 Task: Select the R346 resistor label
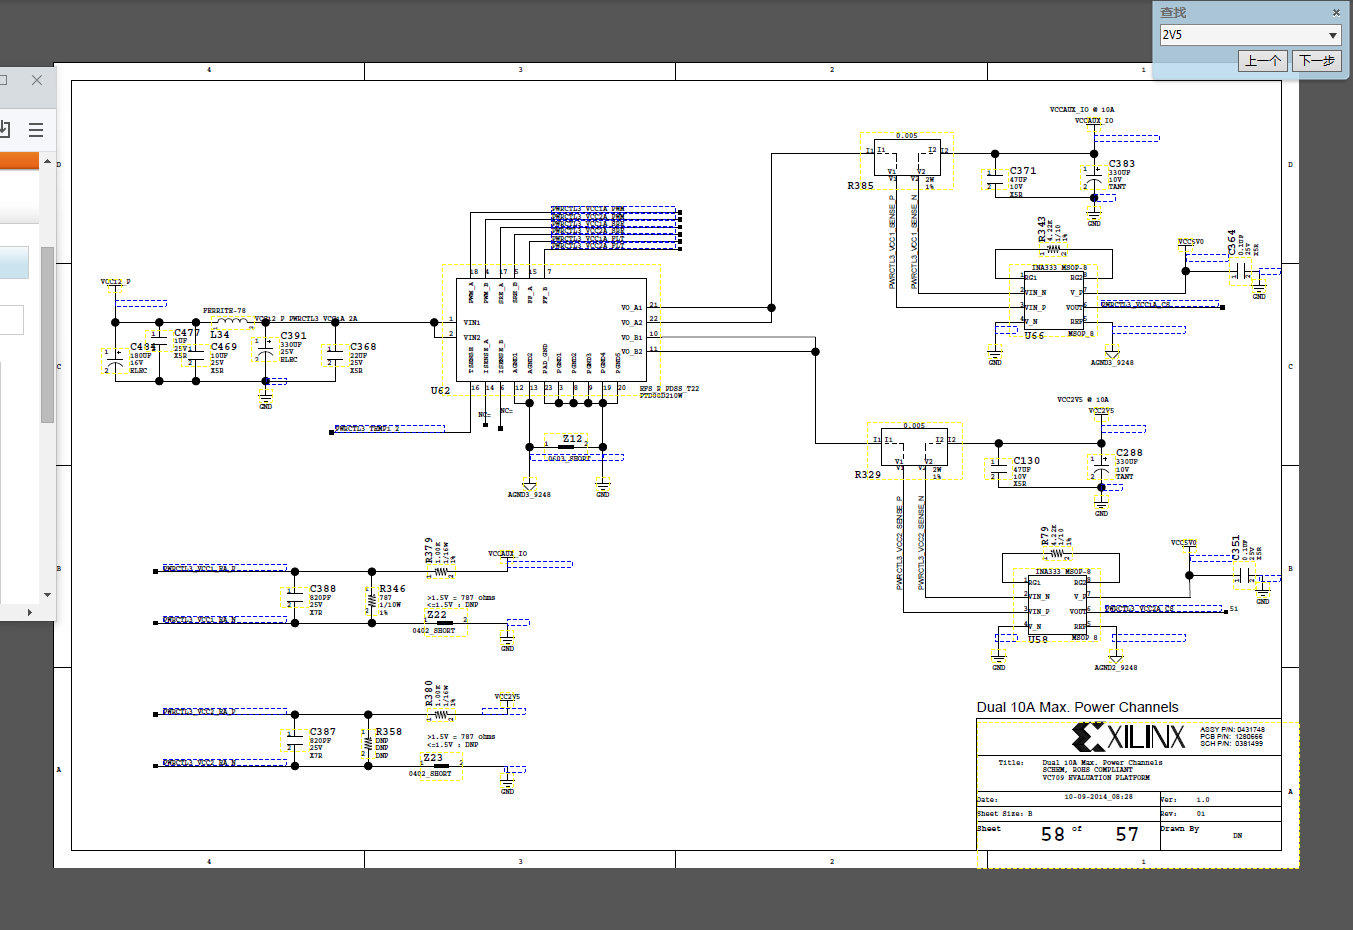(393, 589)
